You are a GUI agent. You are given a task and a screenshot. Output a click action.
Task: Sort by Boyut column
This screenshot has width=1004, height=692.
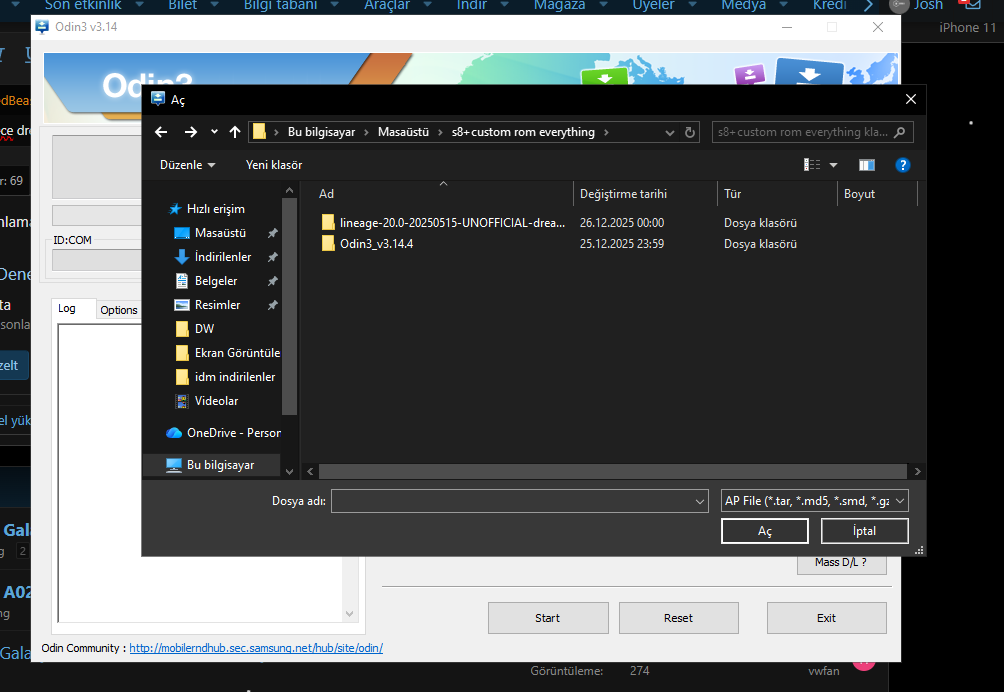click(877, 193)
